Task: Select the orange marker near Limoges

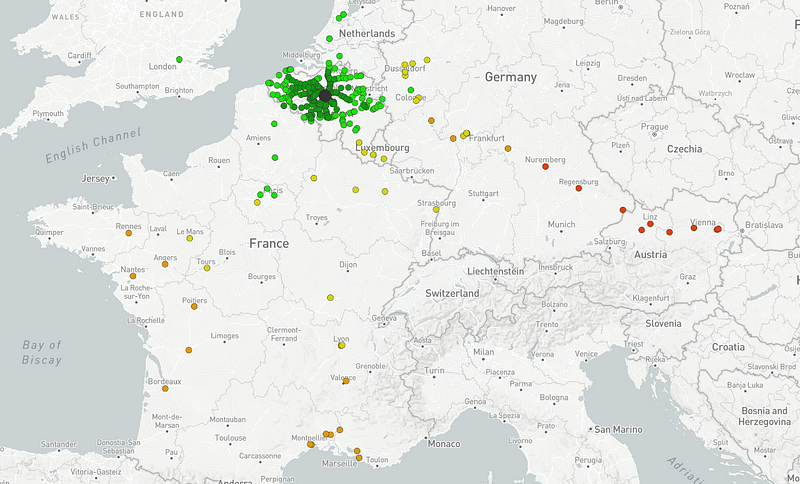Action: click(x=189, y=350)
